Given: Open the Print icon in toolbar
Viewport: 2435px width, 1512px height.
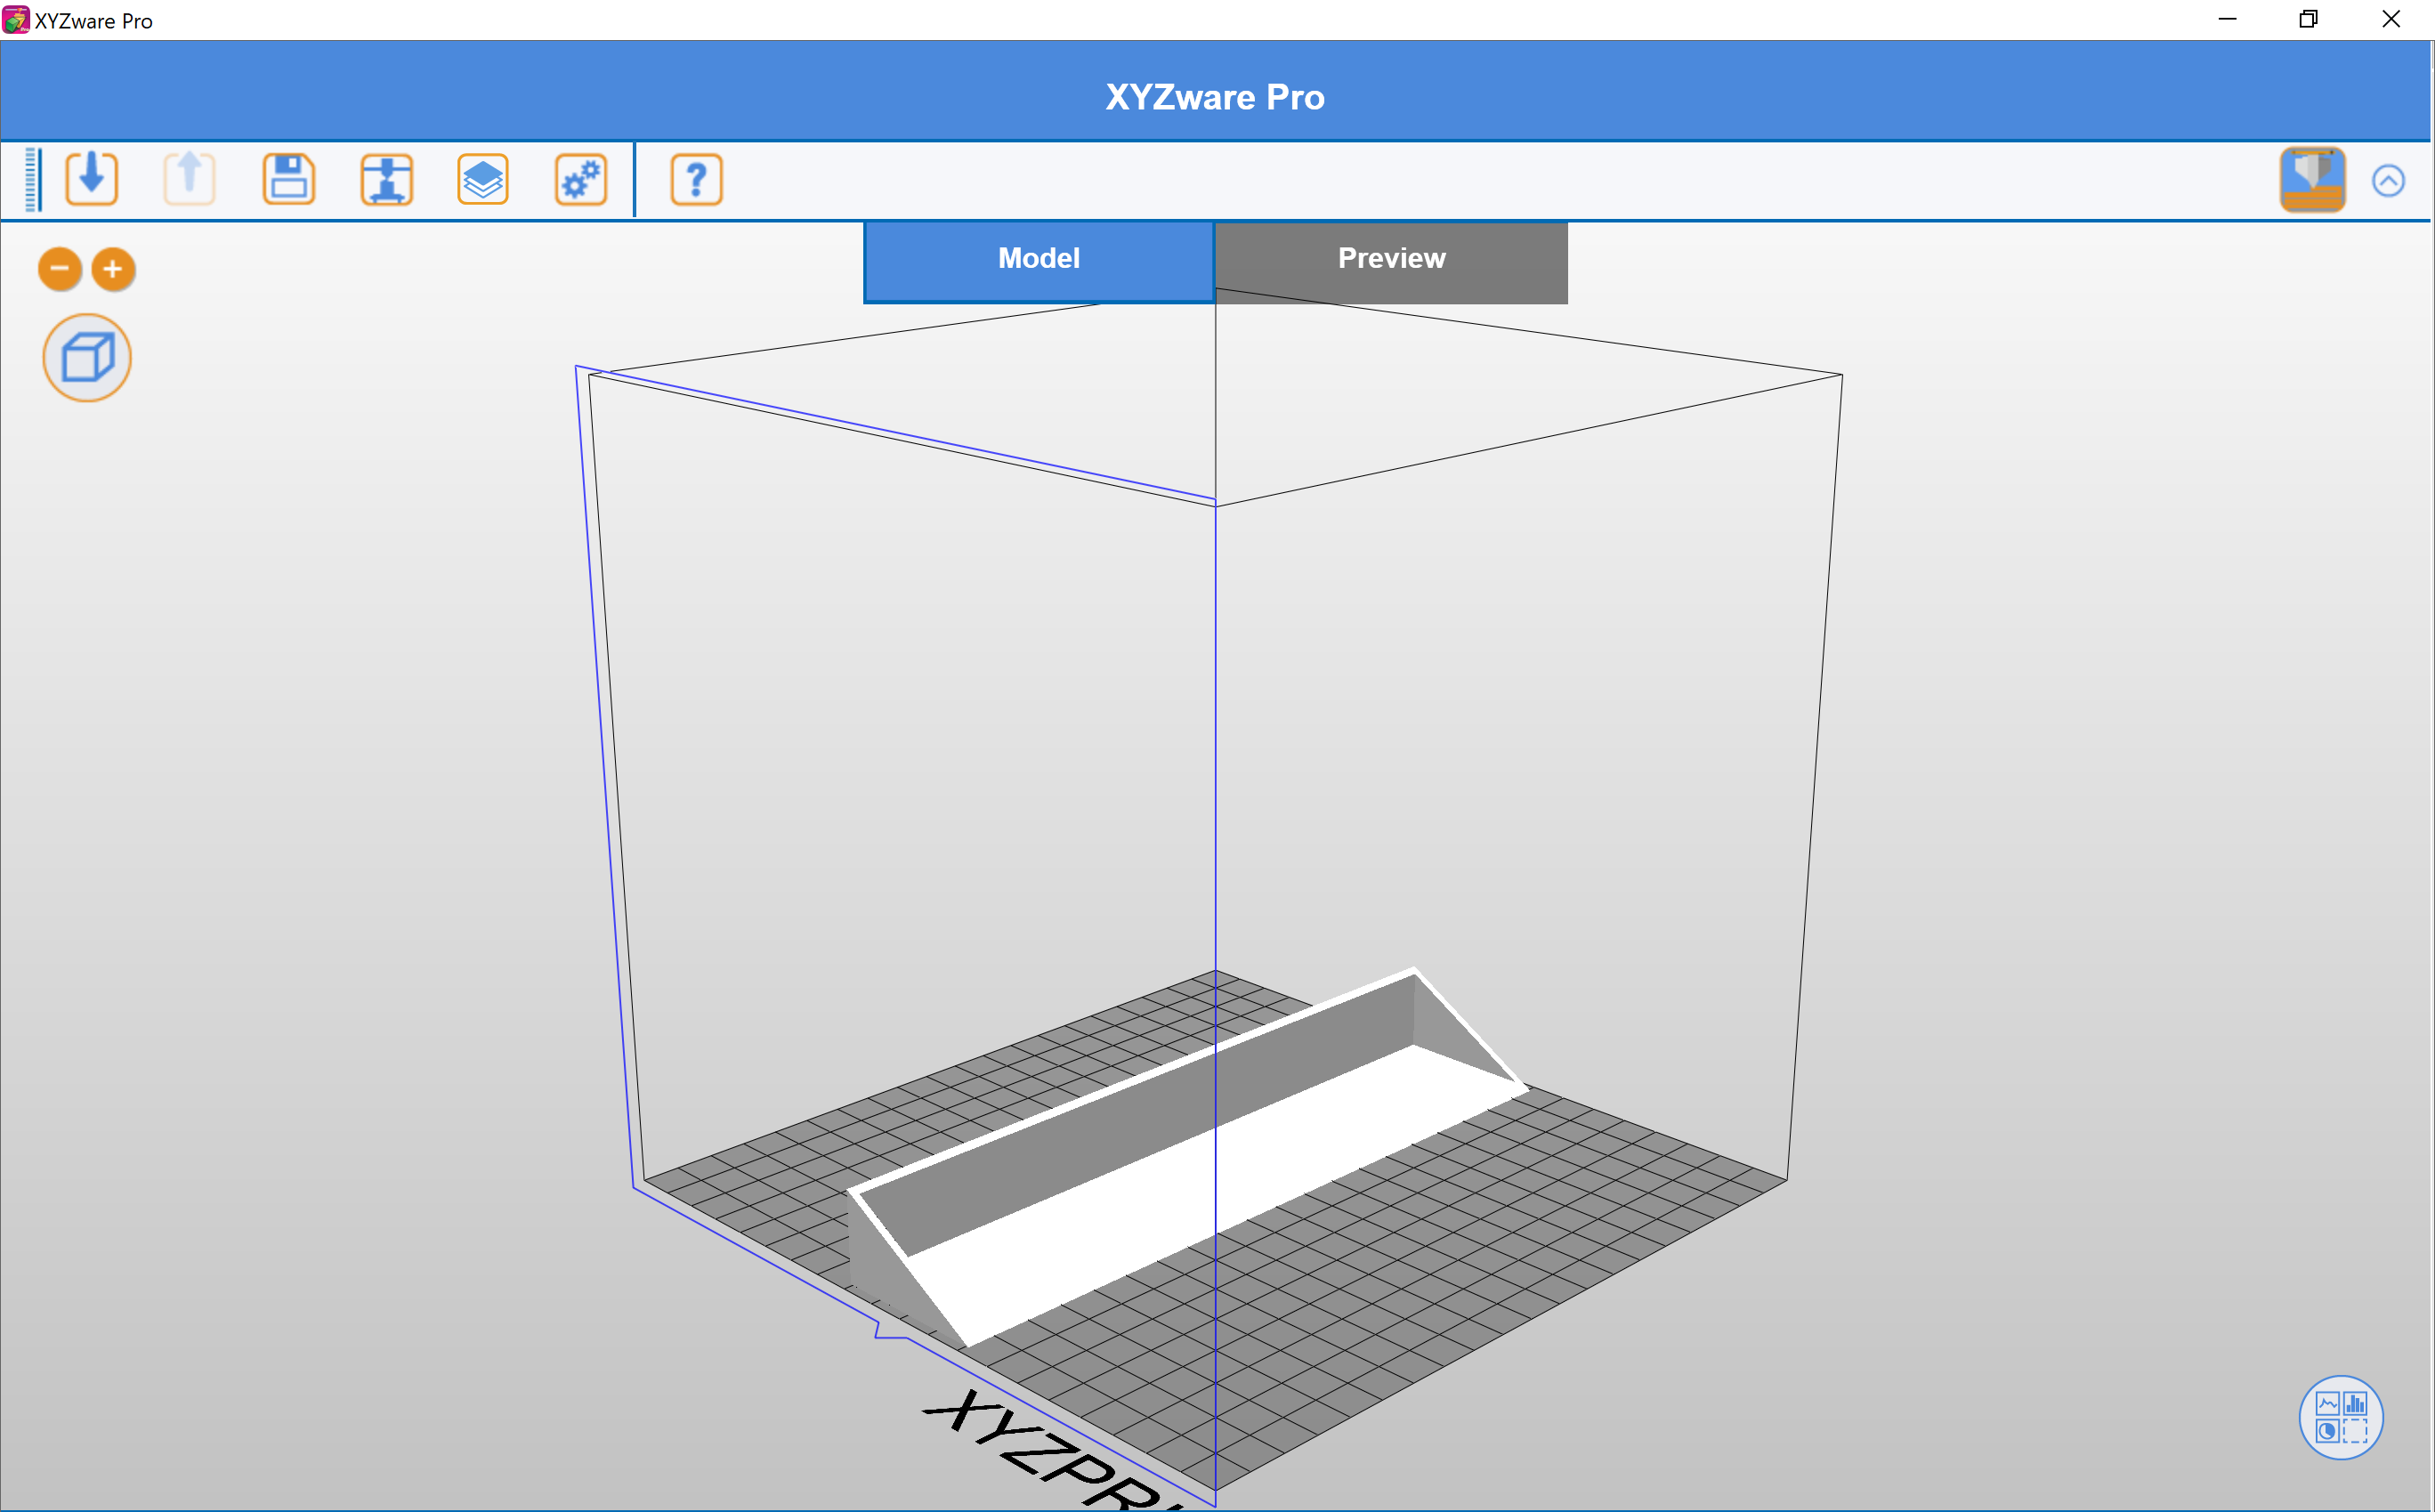Looking at the screenshot, I should 387,180.
